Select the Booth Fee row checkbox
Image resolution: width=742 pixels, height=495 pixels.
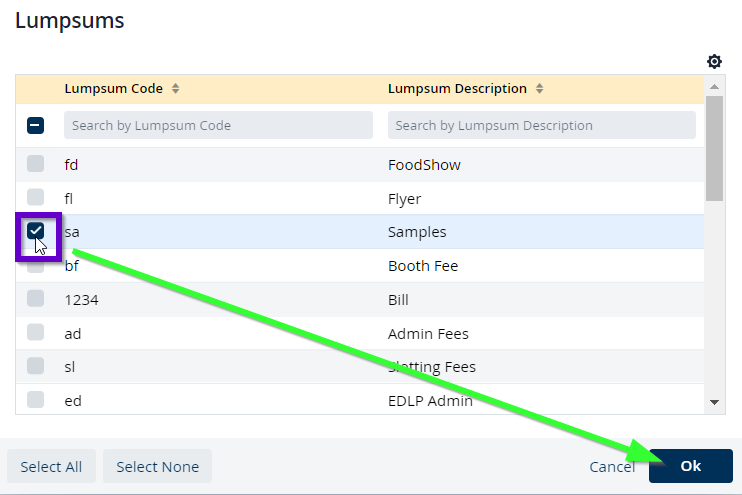pyautogui.click(x=35, y=266)
